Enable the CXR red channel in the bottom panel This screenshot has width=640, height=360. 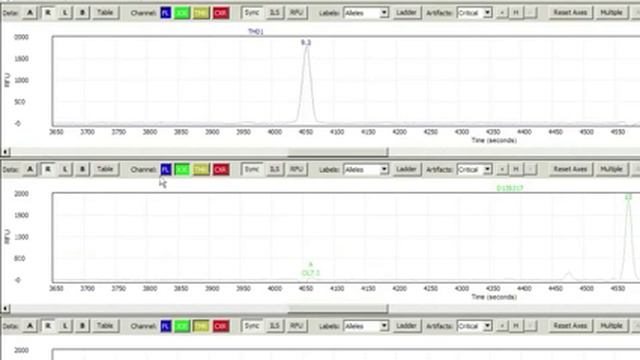coord(221,326)
